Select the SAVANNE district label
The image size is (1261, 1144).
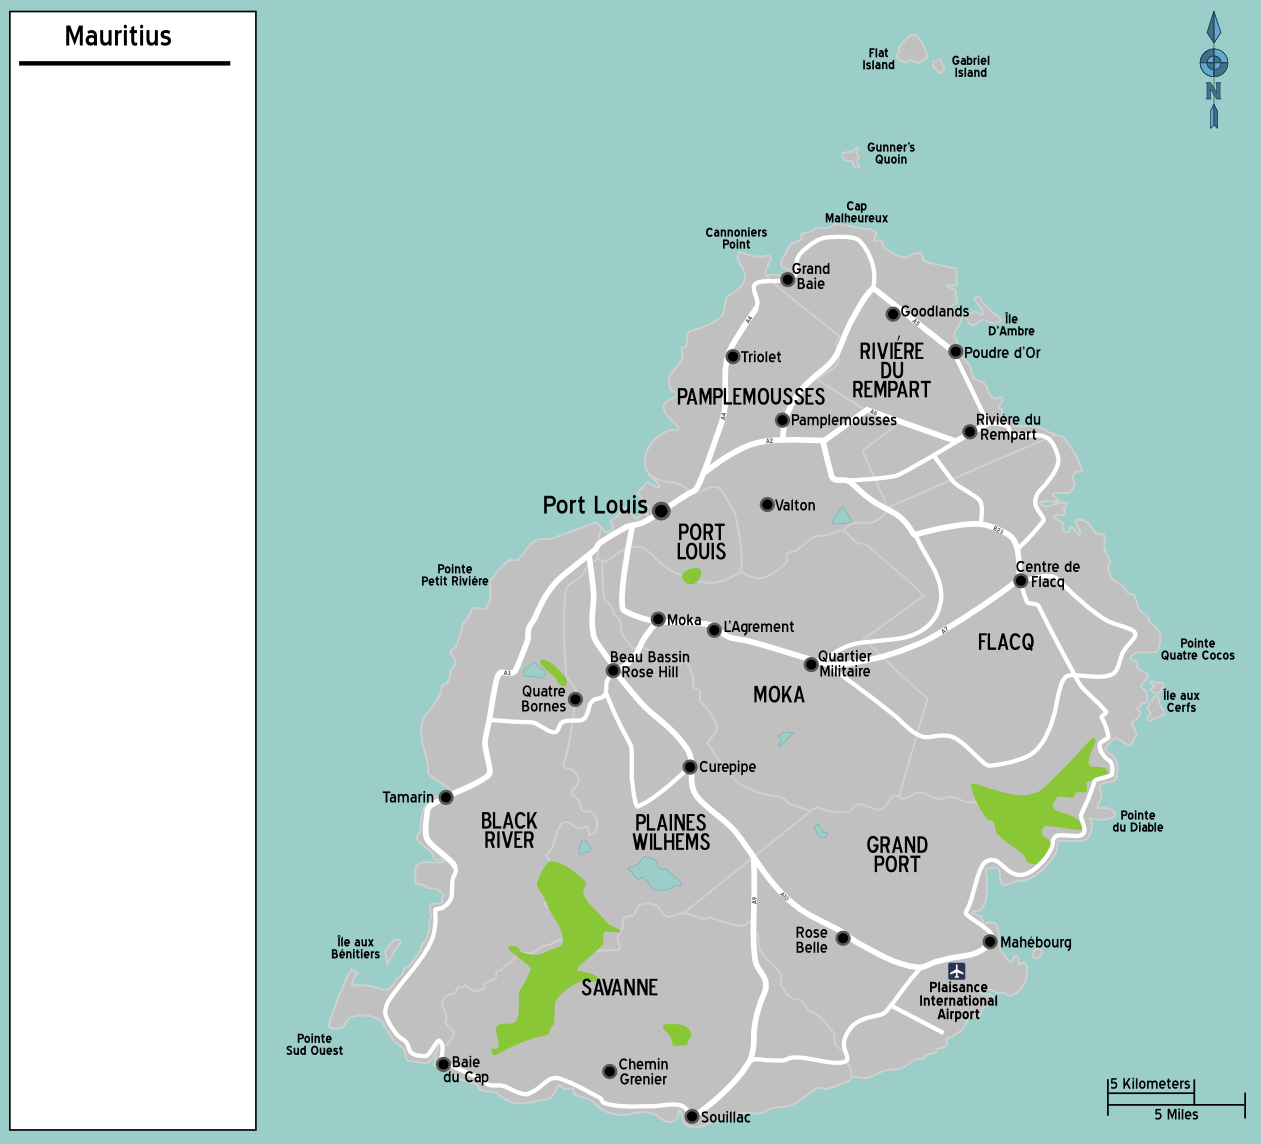(620, 988)
